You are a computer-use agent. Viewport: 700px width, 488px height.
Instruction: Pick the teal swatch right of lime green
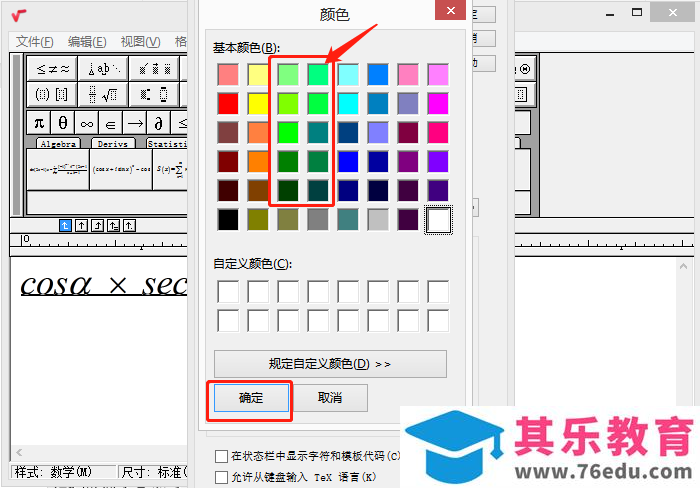(318, 133)
